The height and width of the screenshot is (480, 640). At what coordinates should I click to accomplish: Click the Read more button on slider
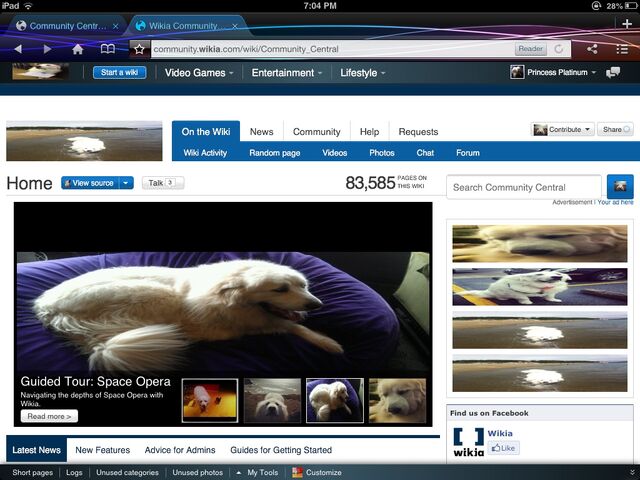click(x=49, y=416)
